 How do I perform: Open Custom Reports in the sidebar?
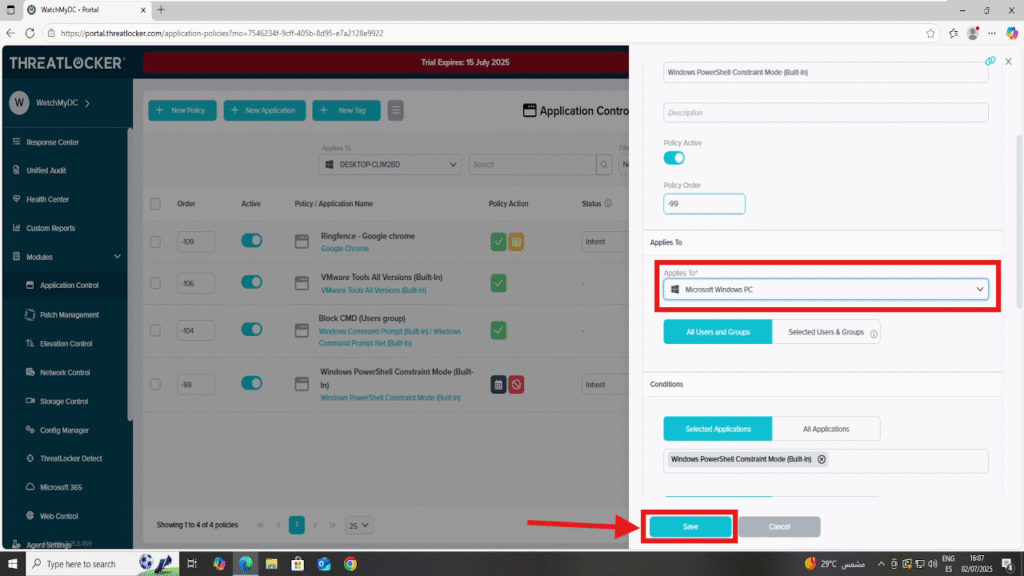tap(50, 228)
